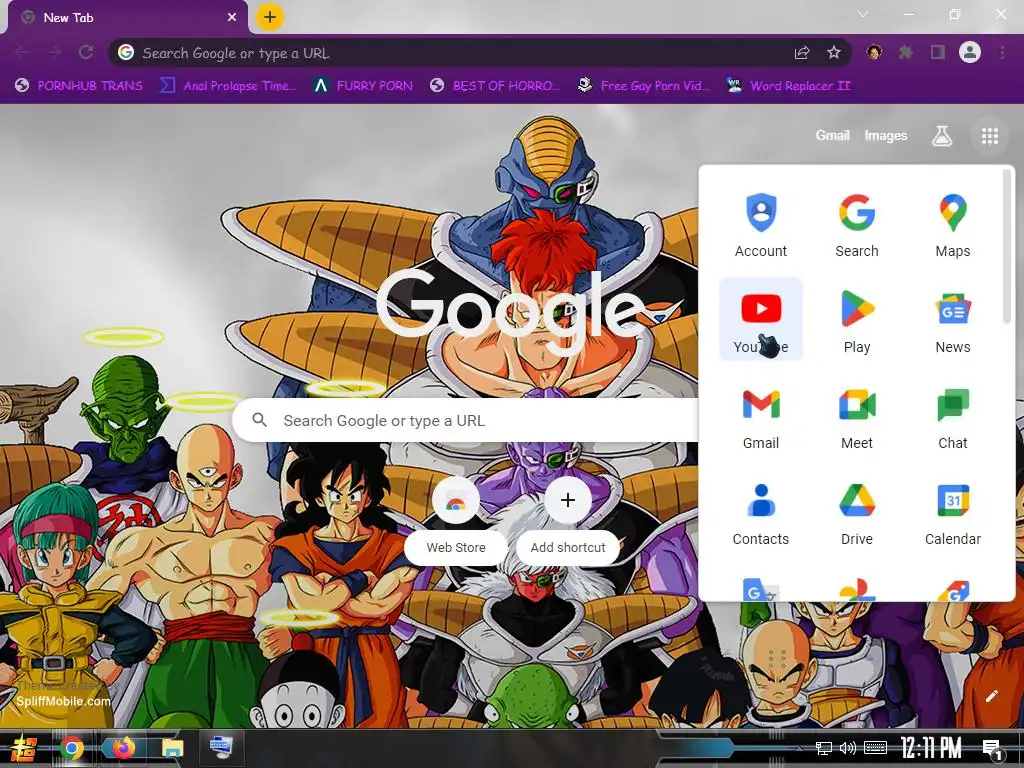Close the Google apps grid launcher
Screen dimensions: 1024x768
(989, 136)
